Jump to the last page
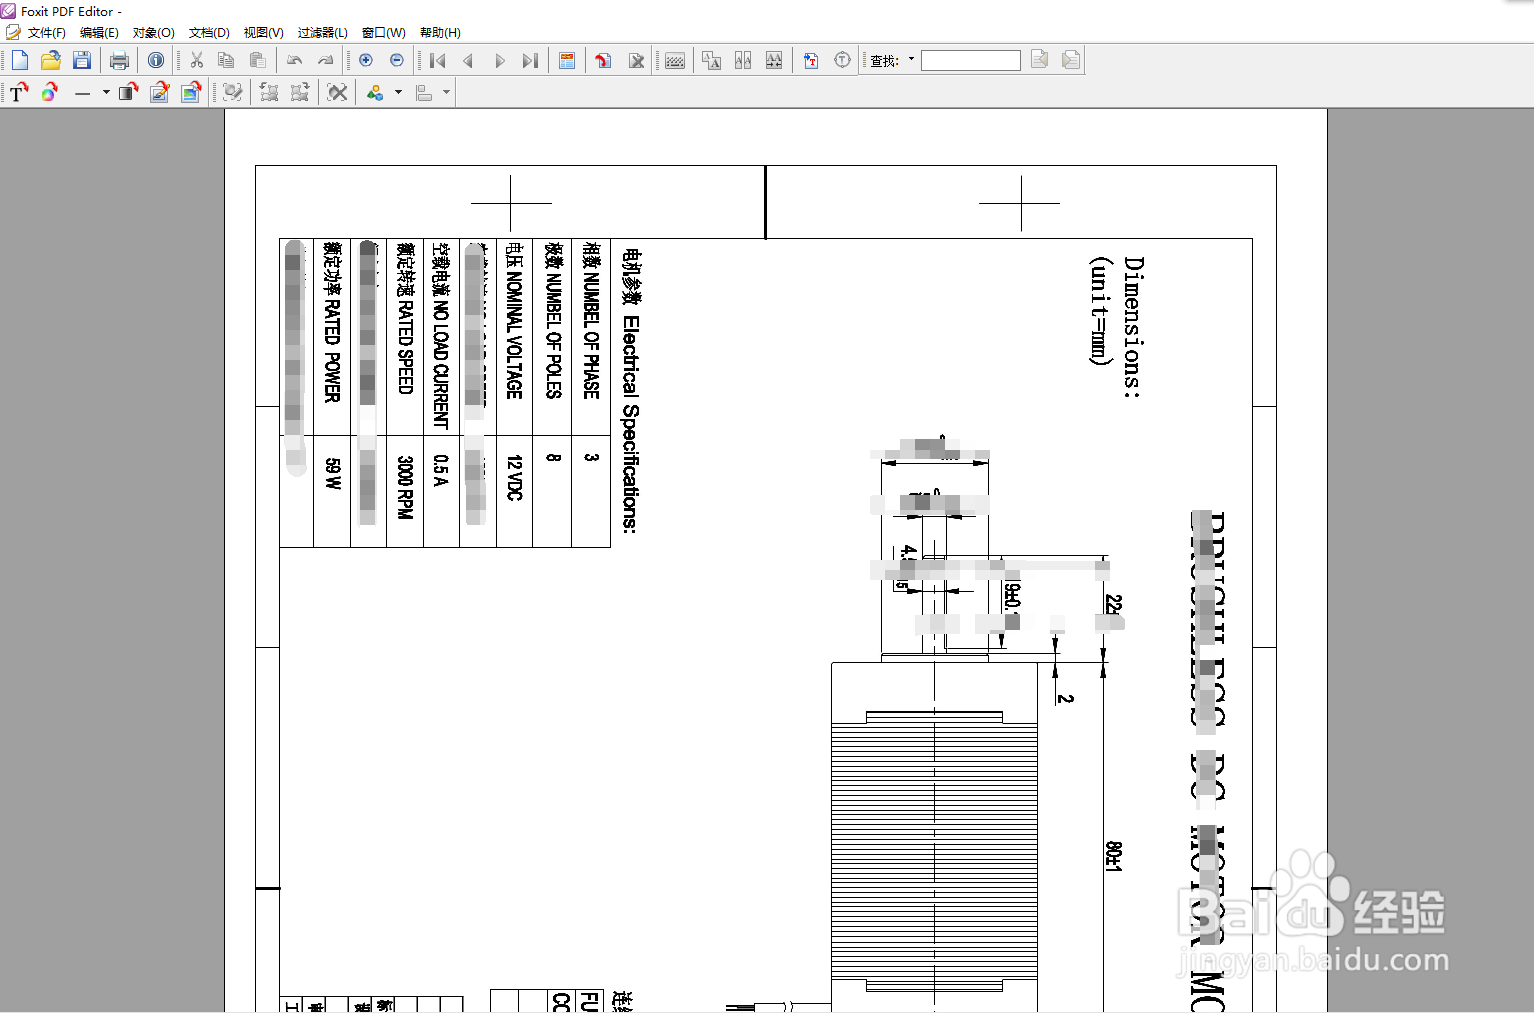Screen dimensions: 1534x1013 point(530,60)
